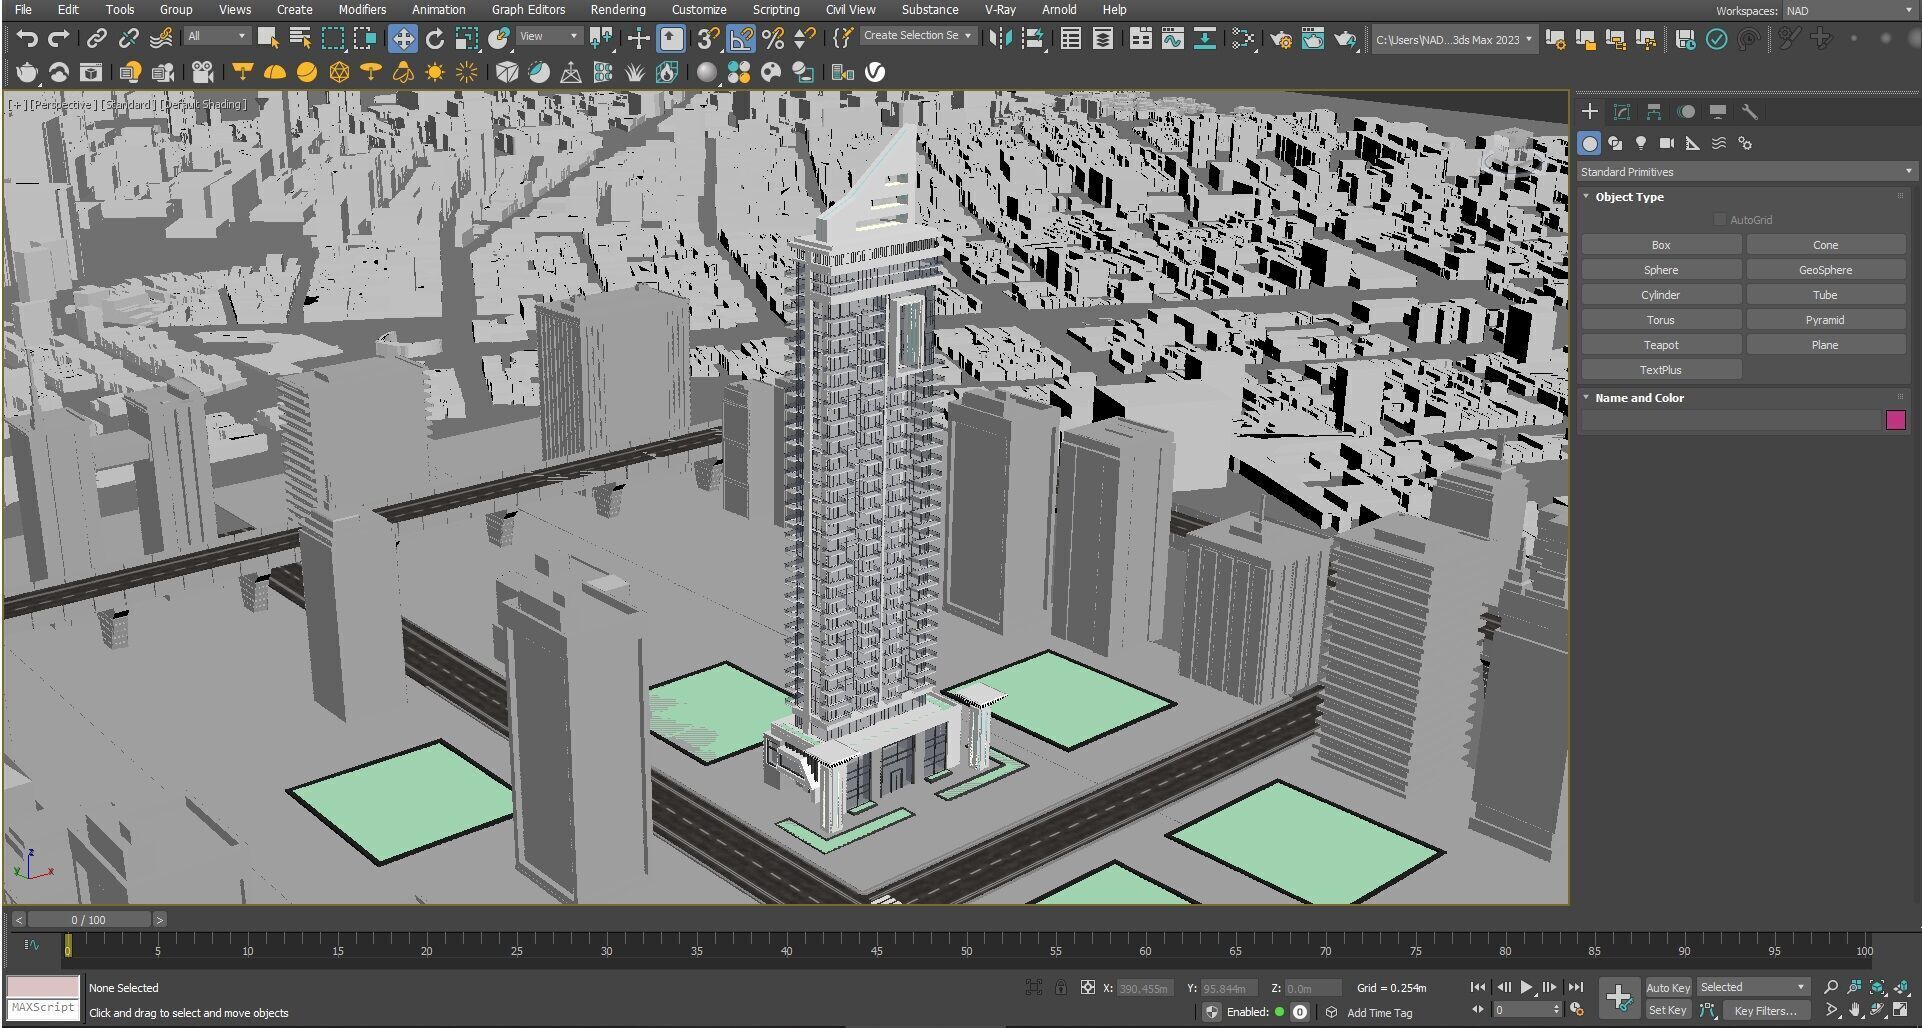
Task: Open the Selected key filter dropdown
Action: click(x=1753, y=987)
